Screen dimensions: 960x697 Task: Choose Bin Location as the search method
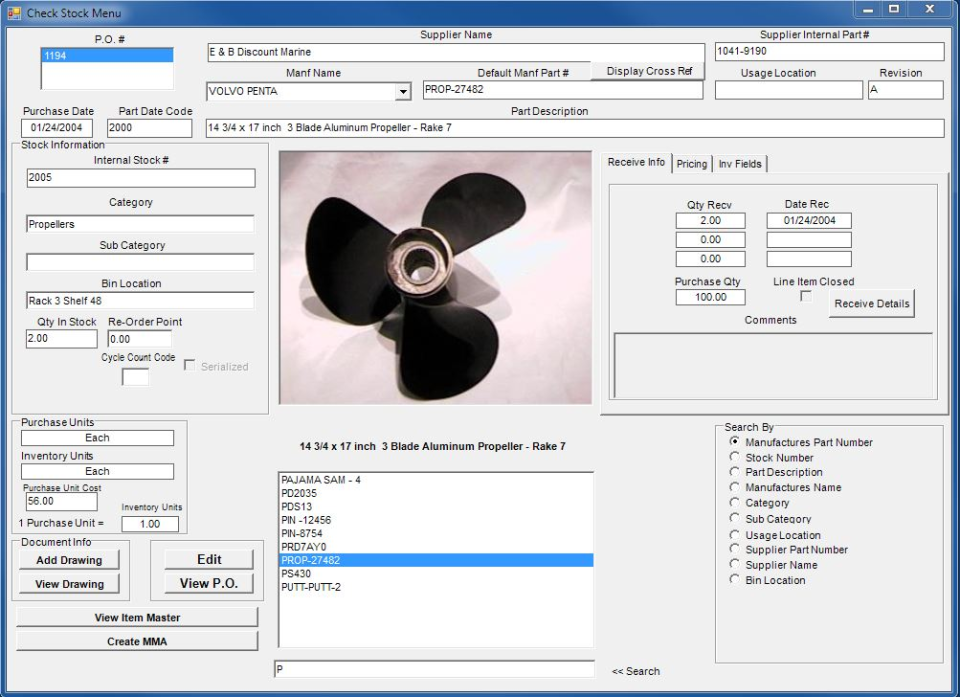coord(733,580)
